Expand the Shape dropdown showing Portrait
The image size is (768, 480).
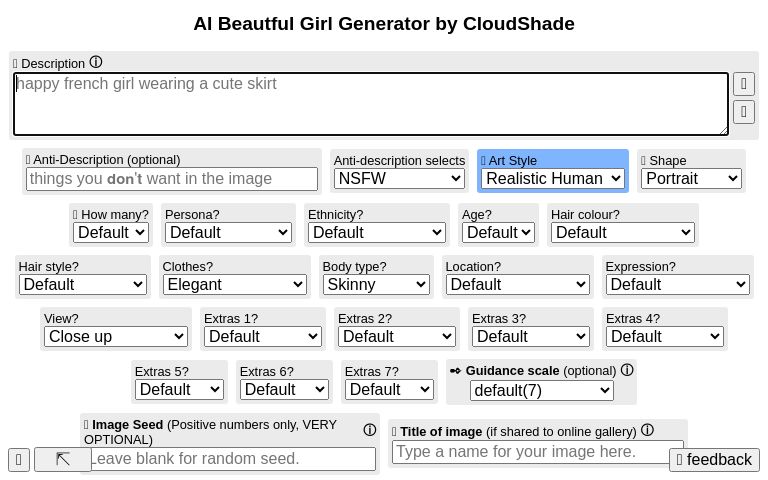click(691, 179)
